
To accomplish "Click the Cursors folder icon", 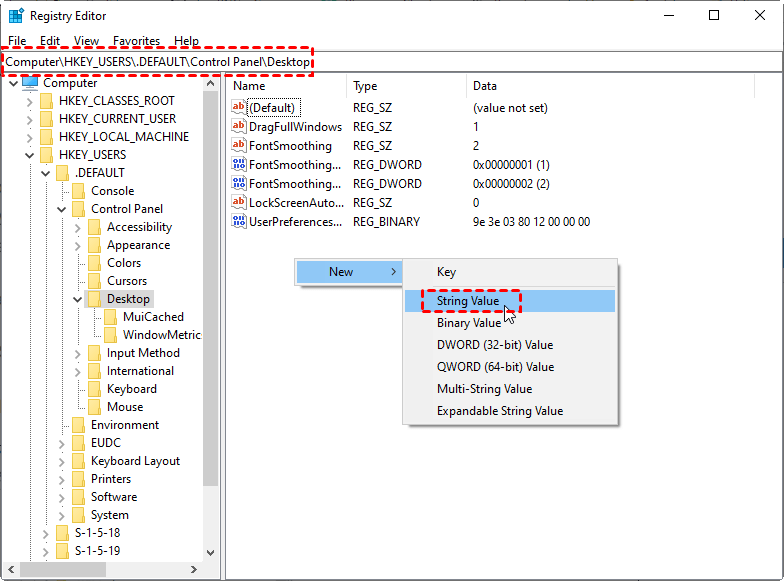I will pyautogui.click(x=94, y=281).
